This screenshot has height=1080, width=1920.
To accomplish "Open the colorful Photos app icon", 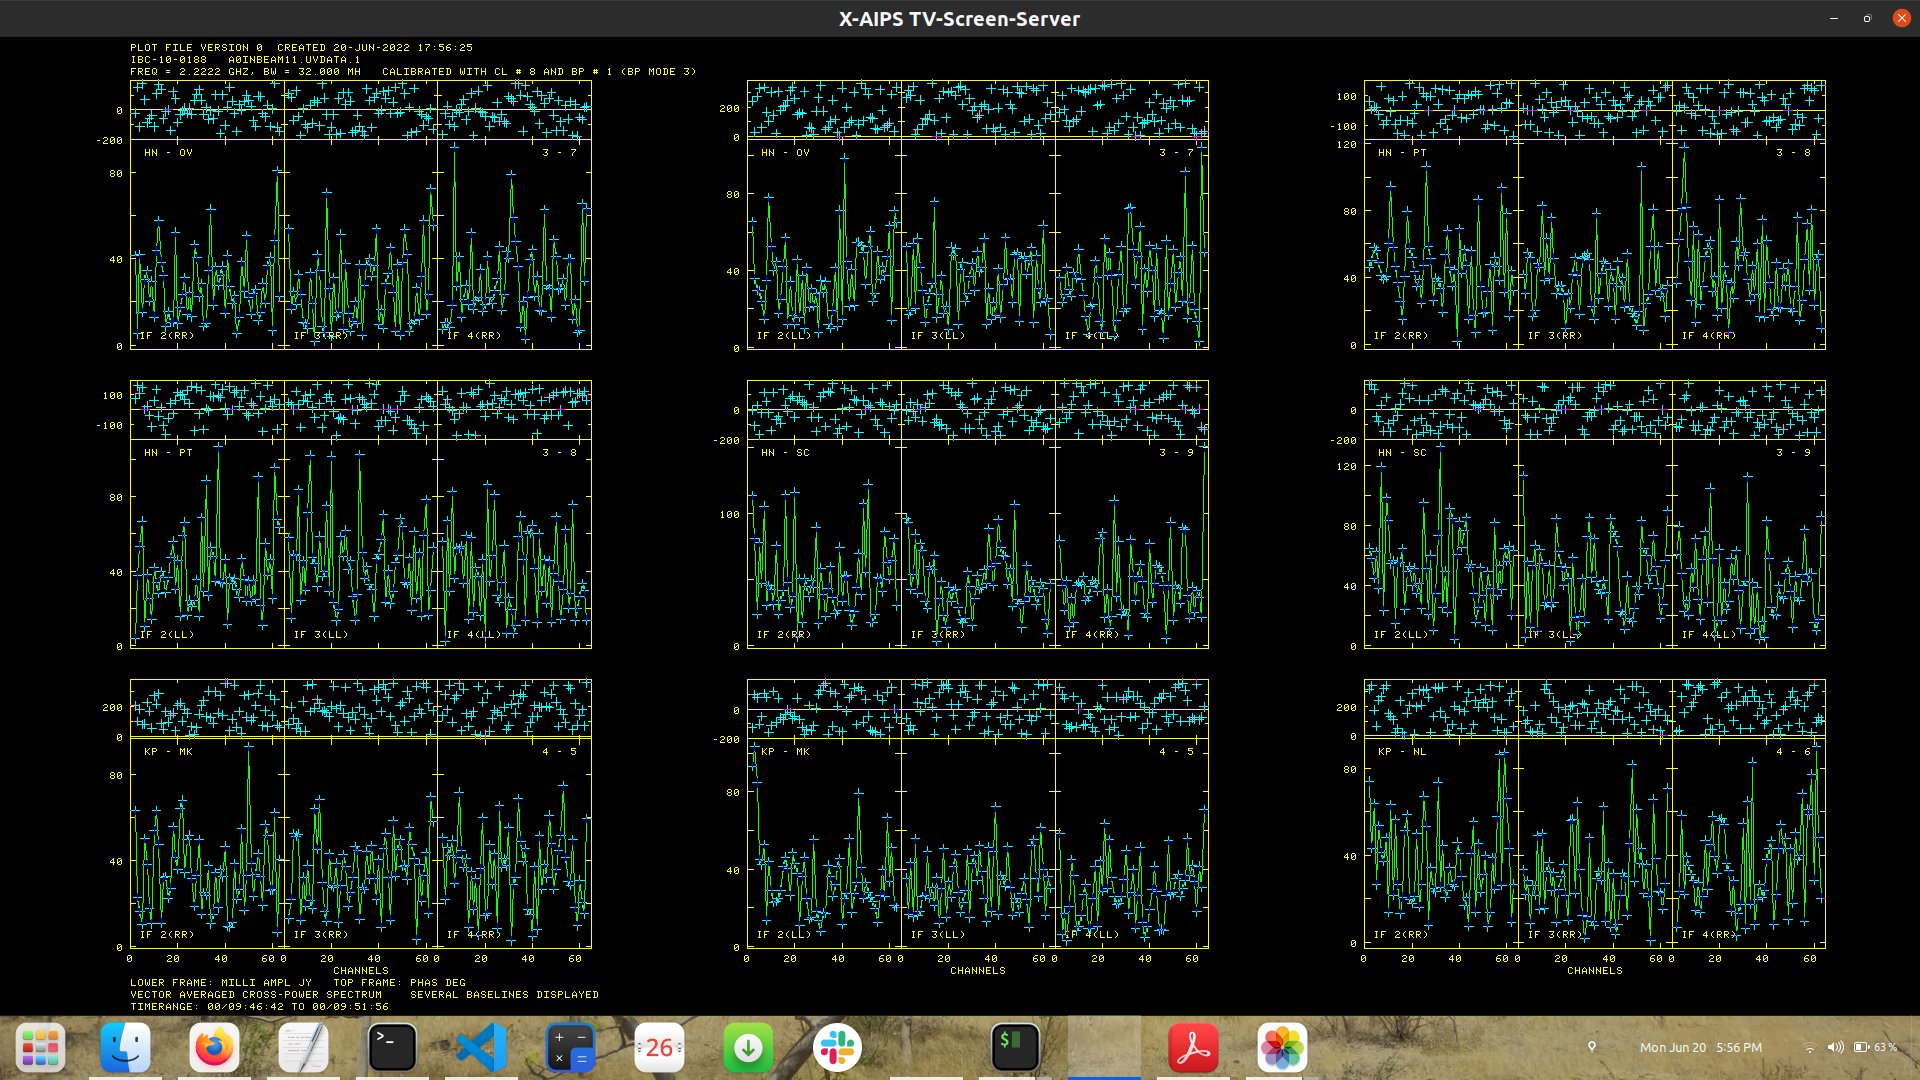I will [1282, 1048].
